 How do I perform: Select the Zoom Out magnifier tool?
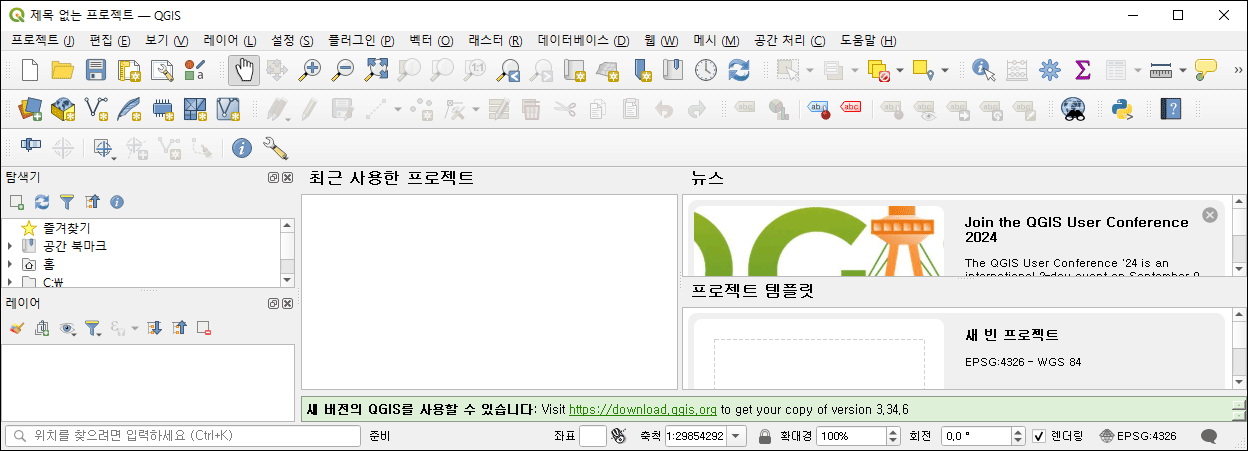343,70
